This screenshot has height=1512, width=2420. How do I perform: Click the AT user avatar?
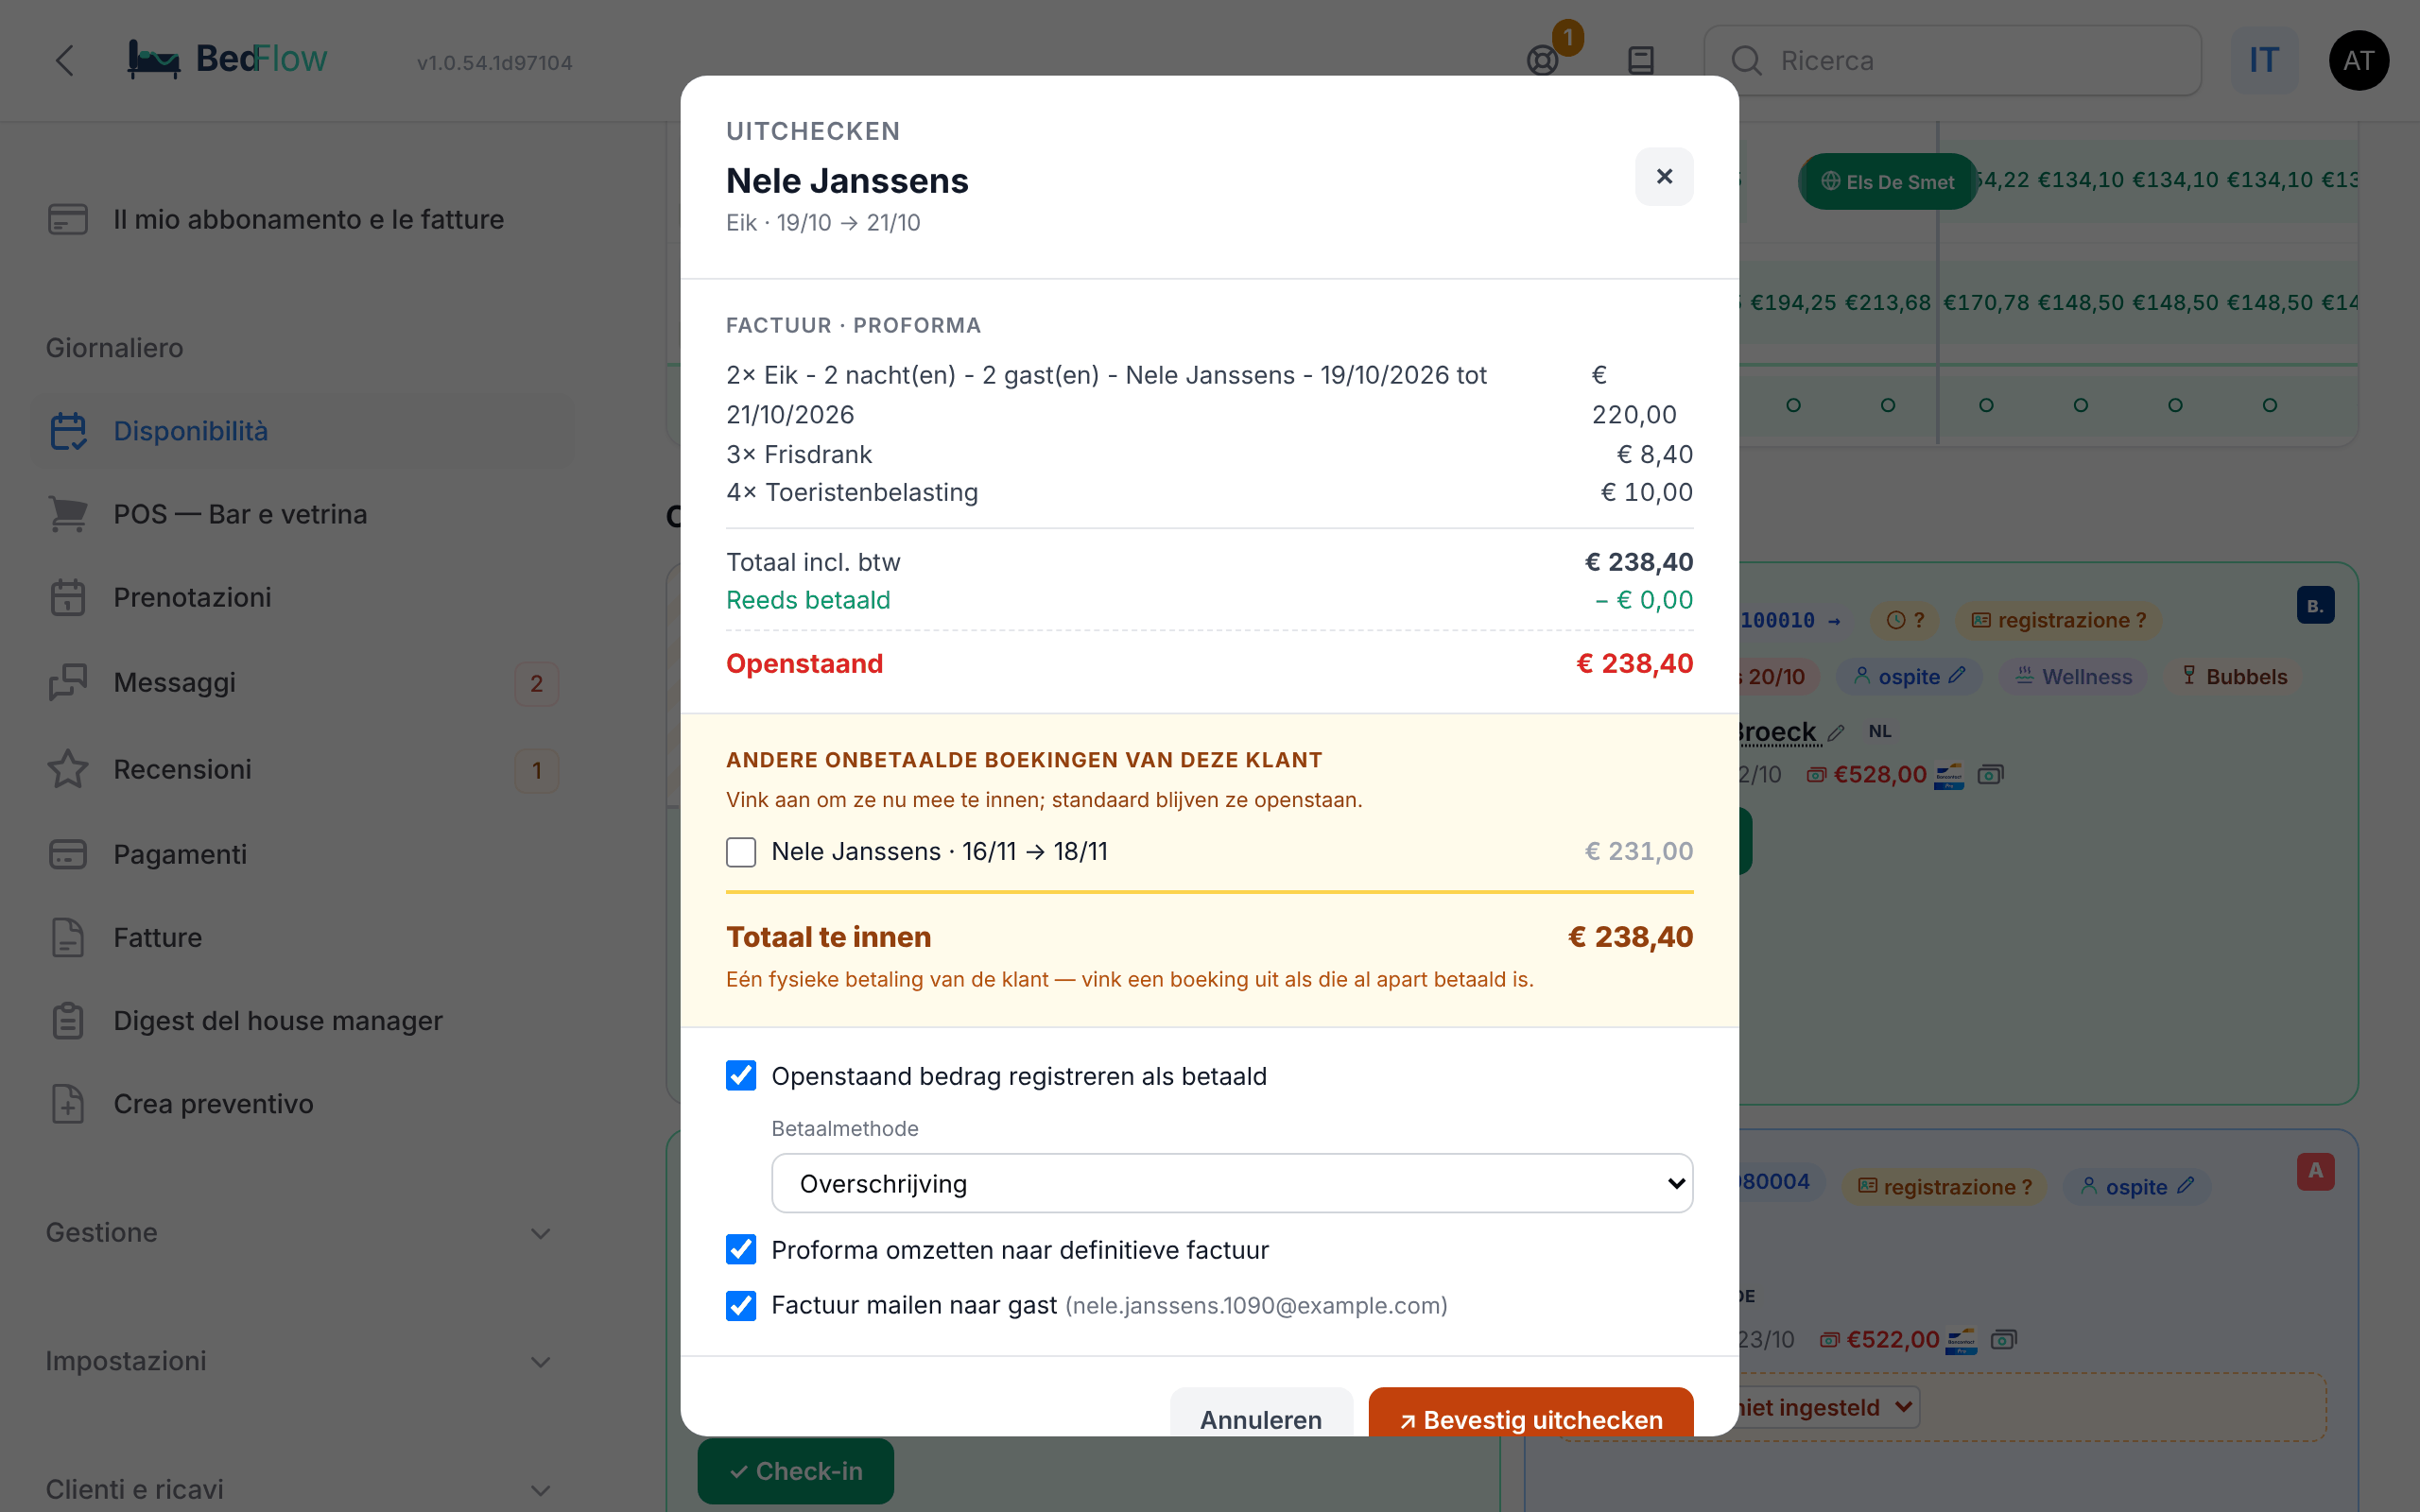pyautogui.click(x=2358, y=60)
